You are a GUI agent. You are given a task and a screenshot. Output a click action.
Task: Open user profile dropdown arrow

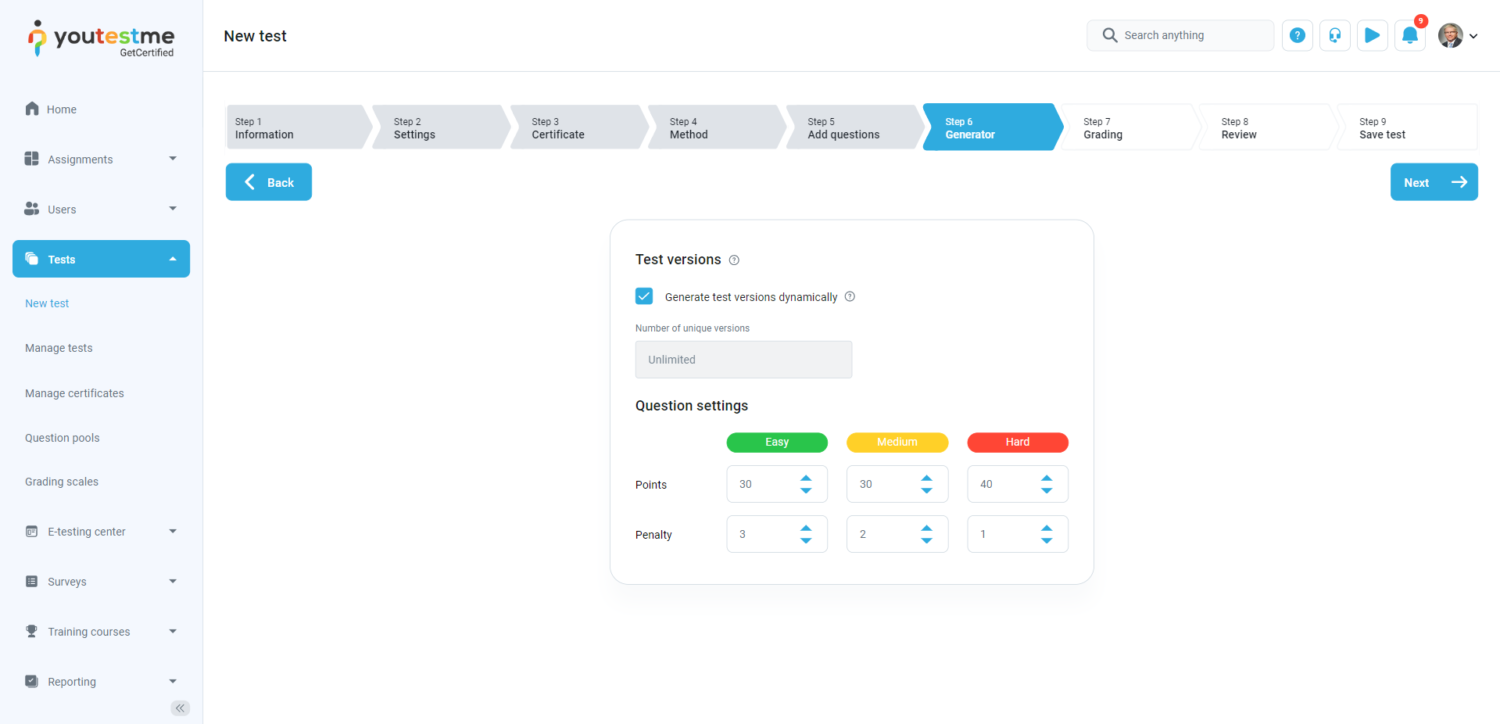(x=1473, y=37)
